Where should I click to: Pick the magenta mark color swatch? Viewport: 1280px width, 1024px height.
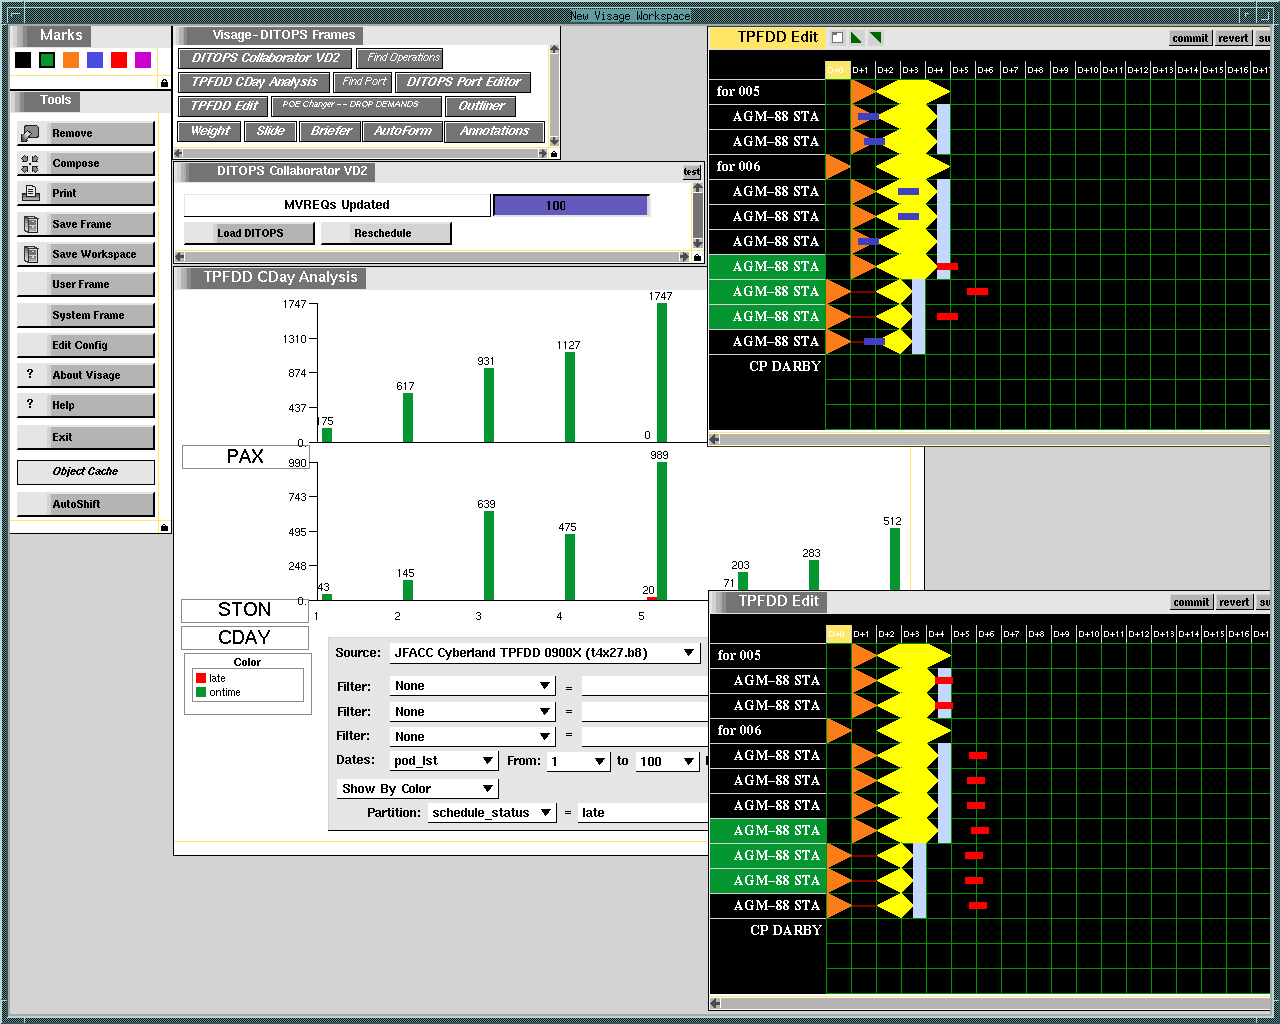(143, 60)
